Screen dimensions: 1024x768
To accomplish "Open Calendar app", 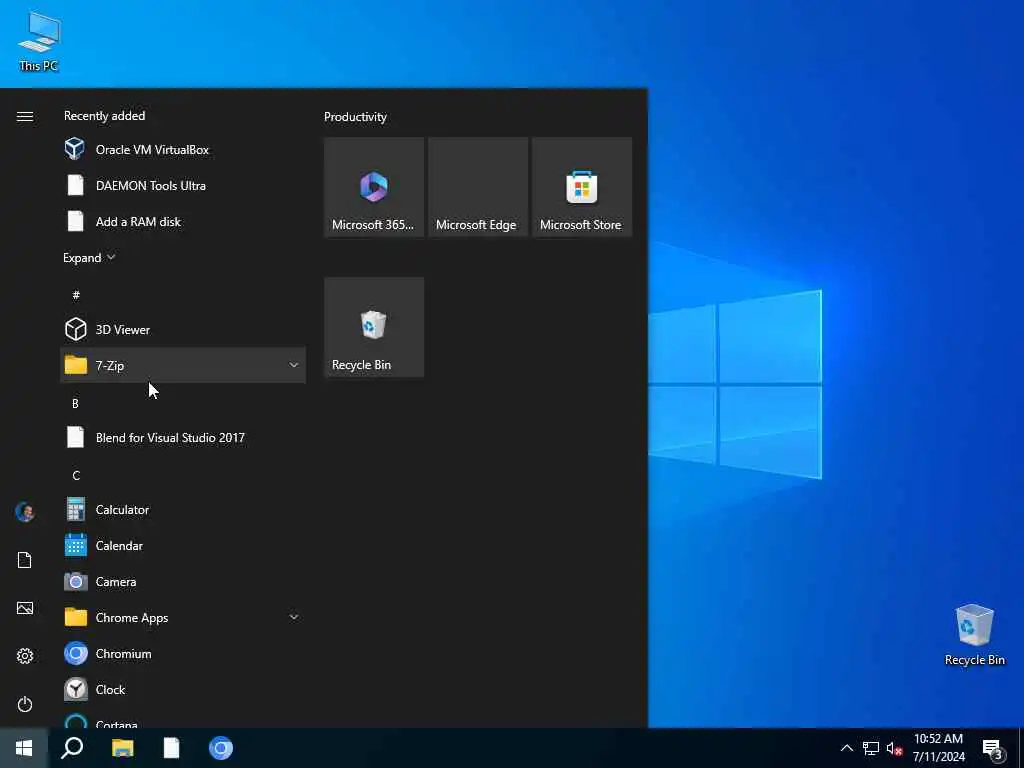I will coord(183,545).
